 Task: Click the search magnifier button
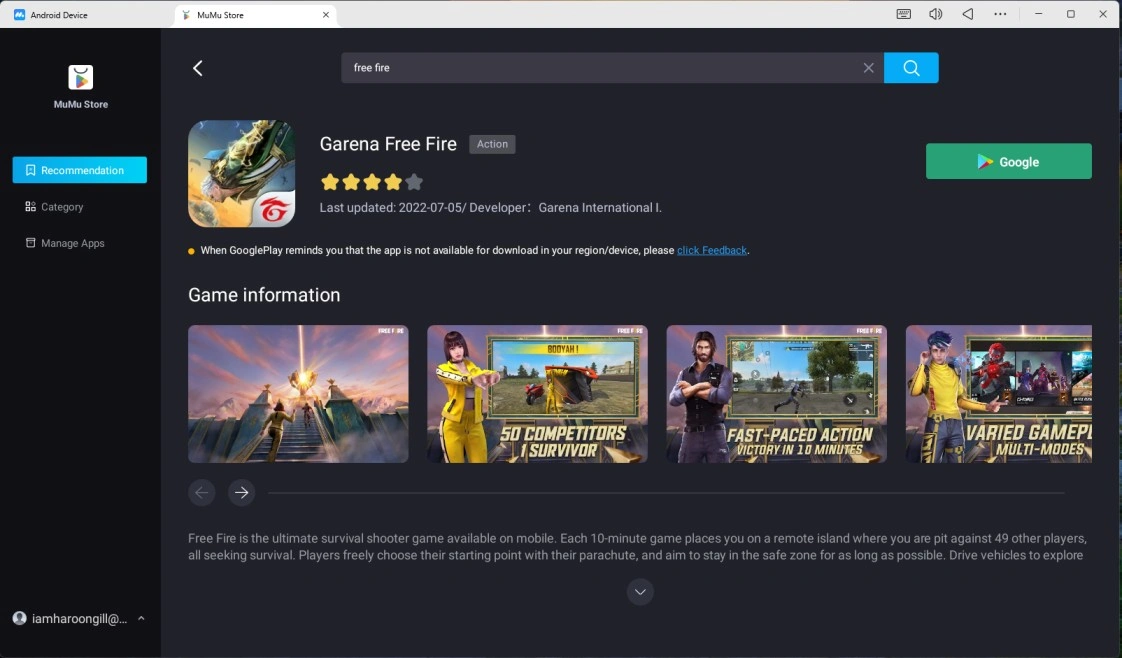pyautogui.click(x=910, y=67)
